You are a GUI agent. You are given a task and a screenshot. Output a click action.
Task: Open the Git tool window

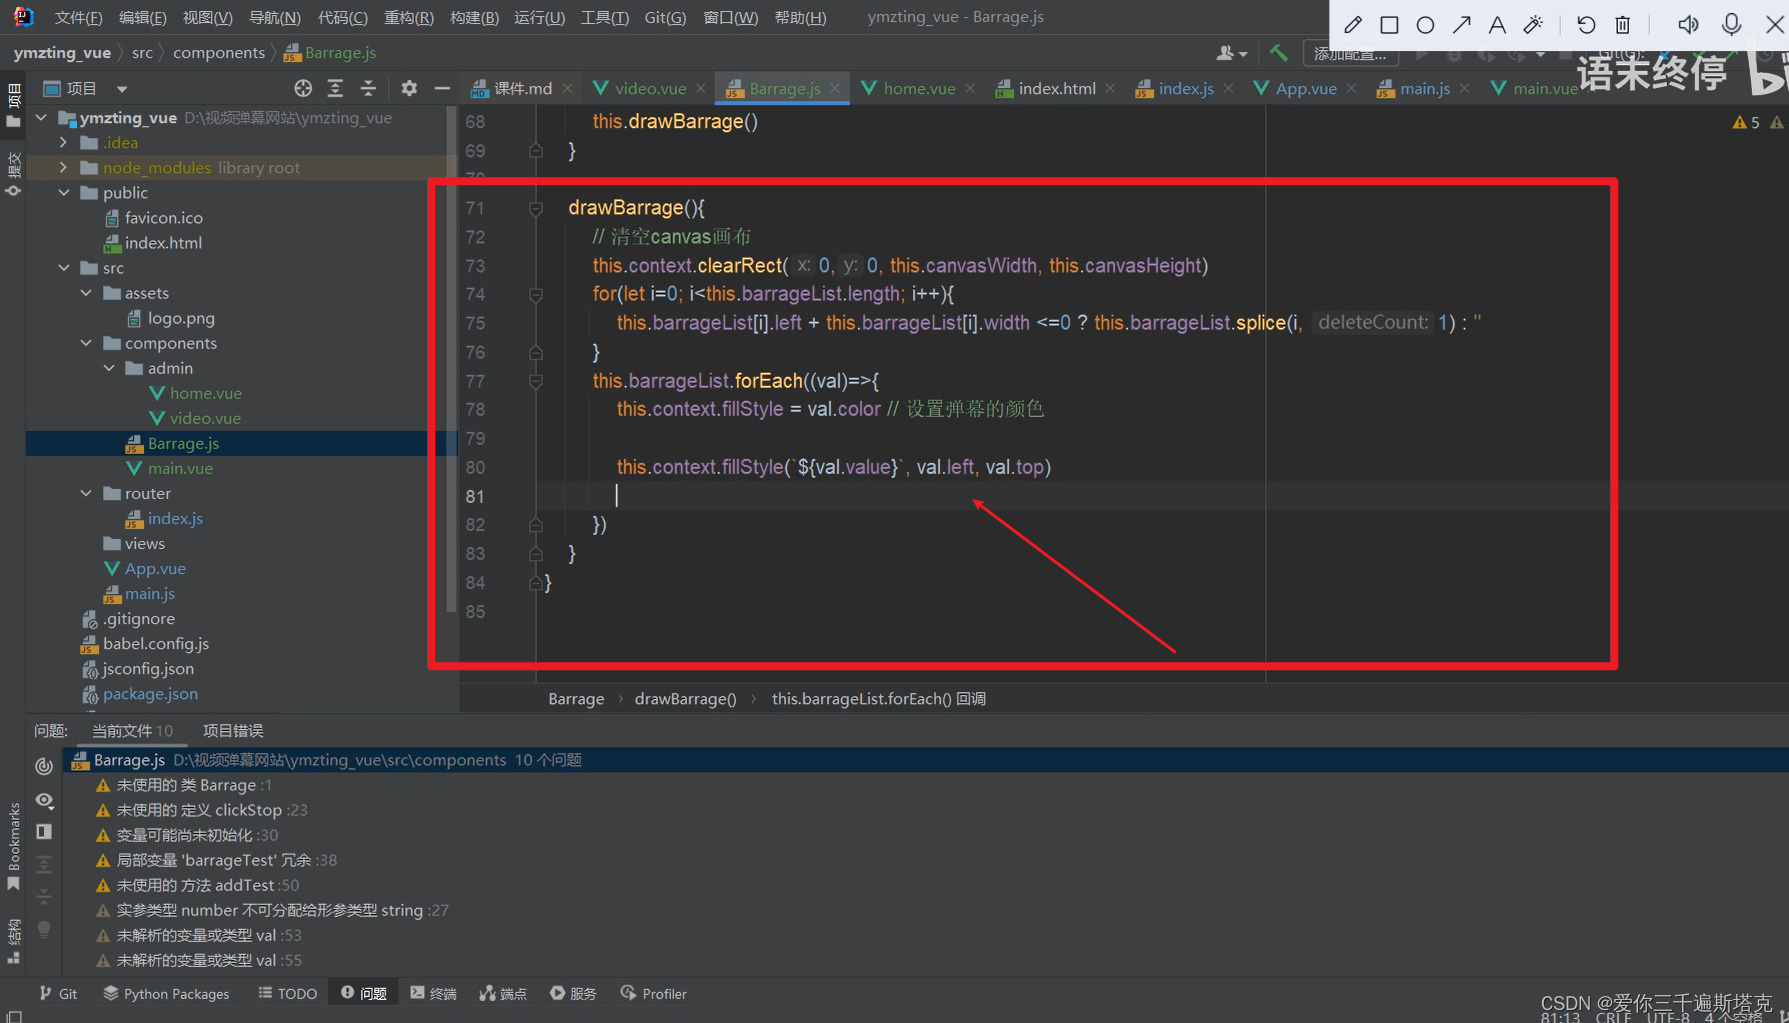click(x=58, y=994)
